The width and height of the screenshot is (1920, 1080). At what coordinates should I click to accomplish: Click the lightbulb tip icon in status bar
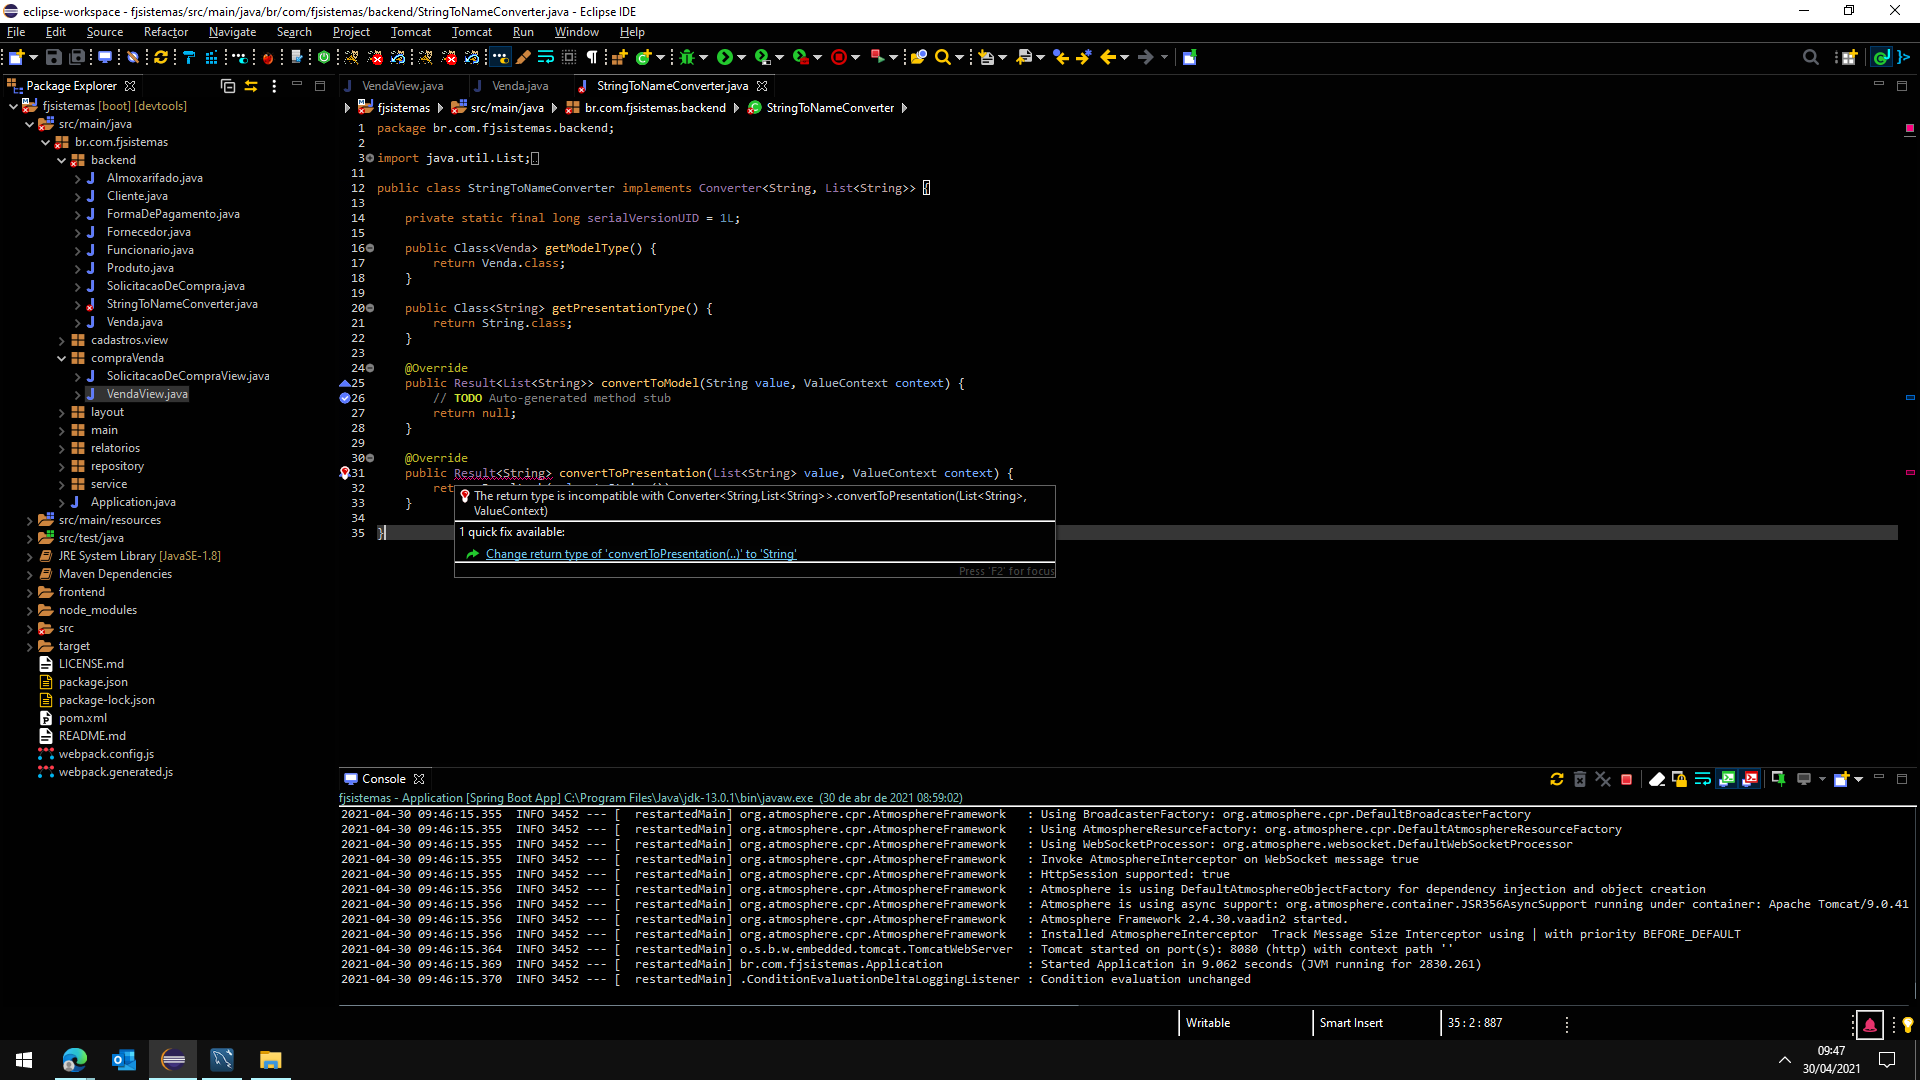coord(1907,1024)
